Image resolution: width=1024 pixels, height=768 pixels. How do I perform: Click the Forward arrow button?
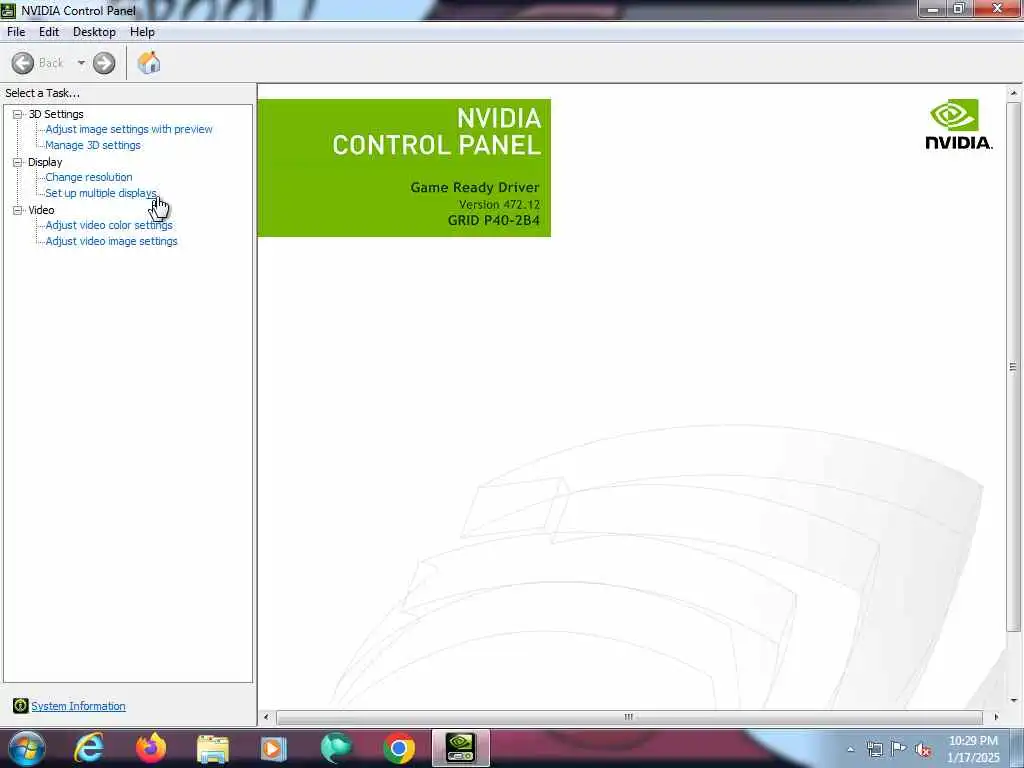pyautogui.click(x=104, y=63)
